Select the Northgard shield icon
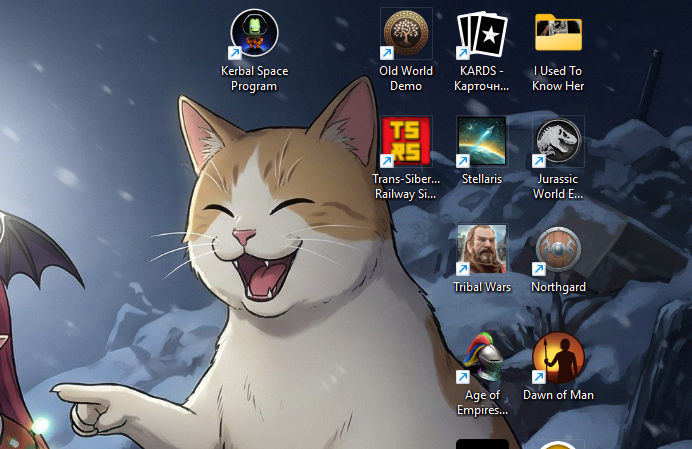The image size is (692, 449). 558,249
